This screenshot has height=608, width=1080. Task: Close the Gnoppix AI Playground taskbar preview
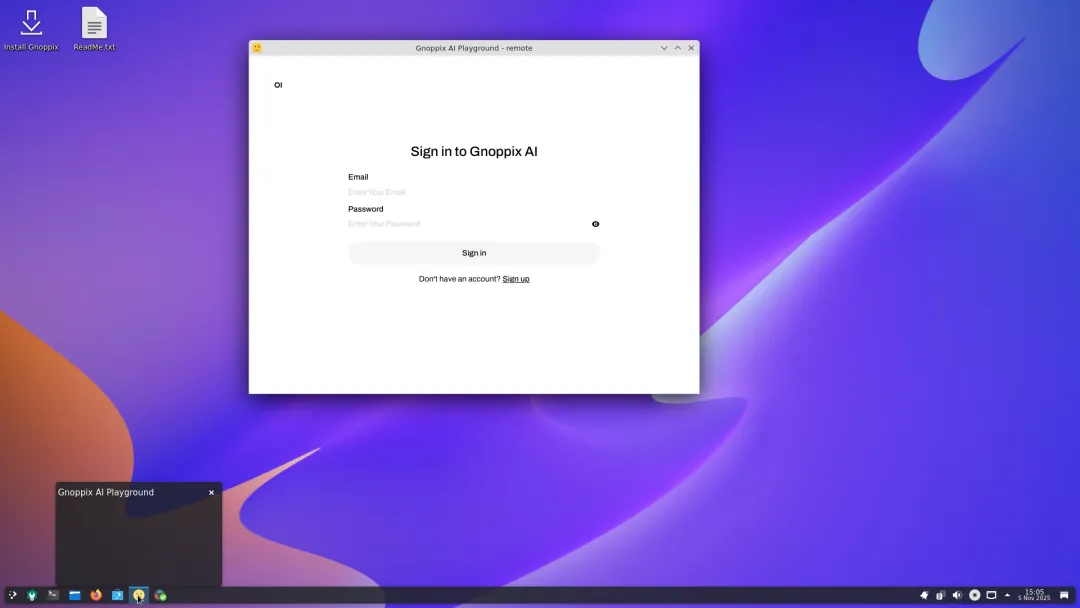[211, 492]
